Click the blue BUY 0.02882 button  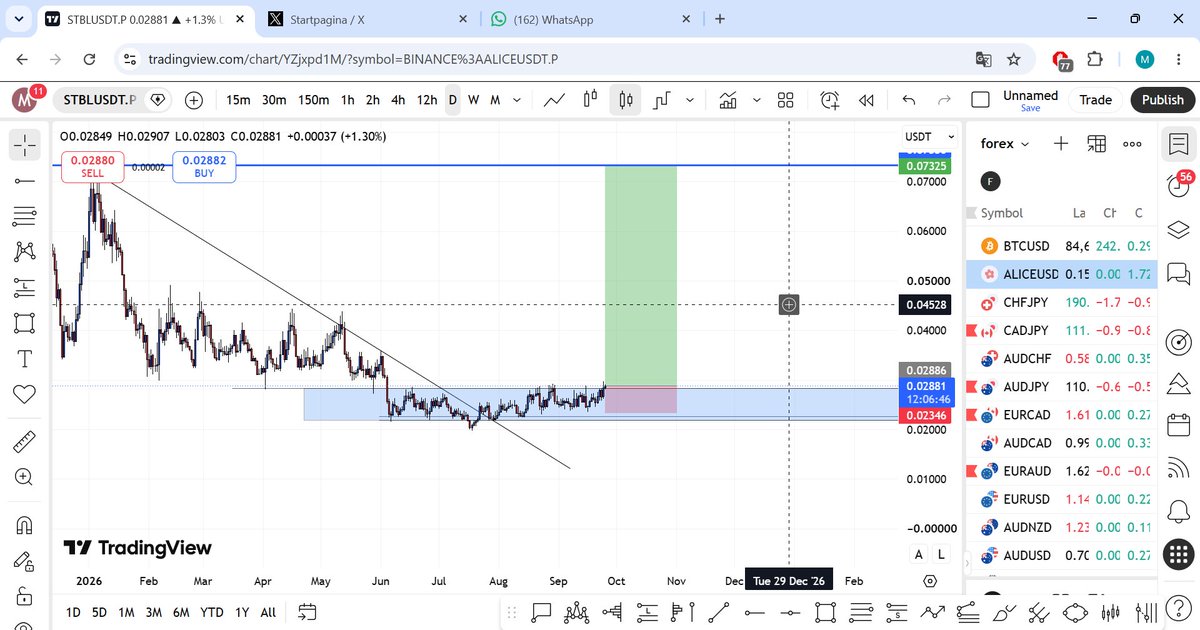click(x=204, y=167)
